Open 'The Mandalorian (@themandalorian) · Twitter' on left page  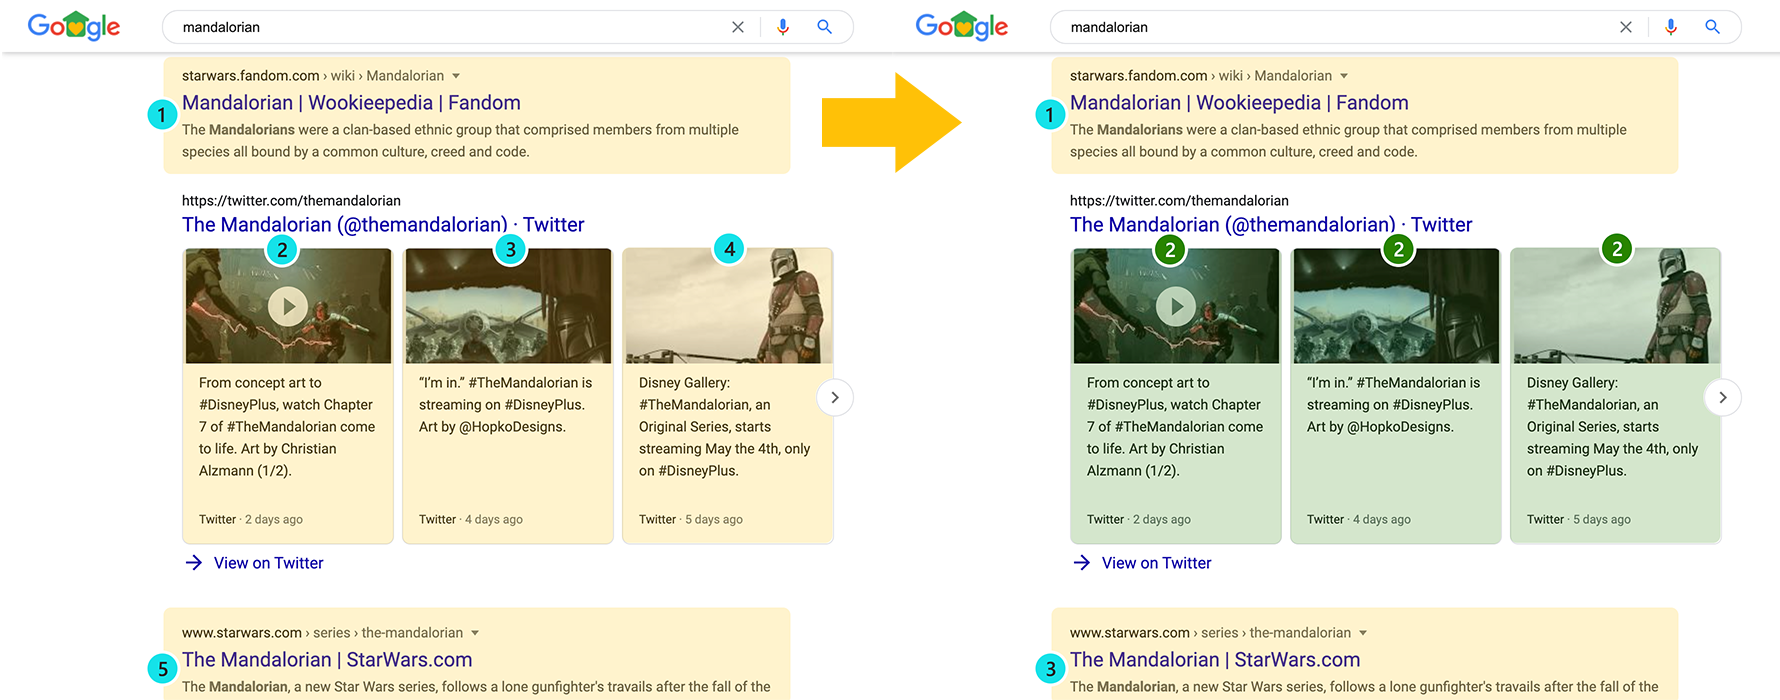point(383,225)
